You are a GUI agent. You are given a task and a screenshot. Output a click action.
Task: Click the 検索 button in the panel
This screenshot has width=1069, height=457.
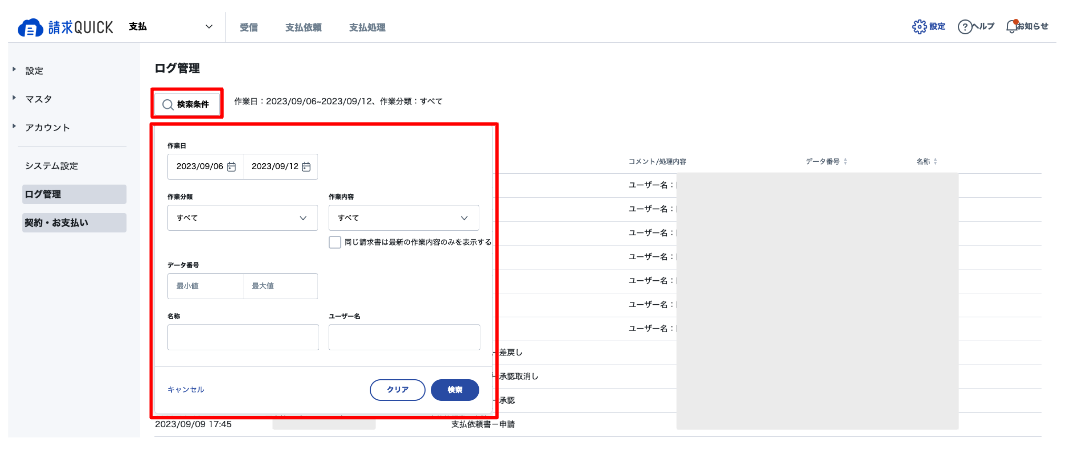455,389
